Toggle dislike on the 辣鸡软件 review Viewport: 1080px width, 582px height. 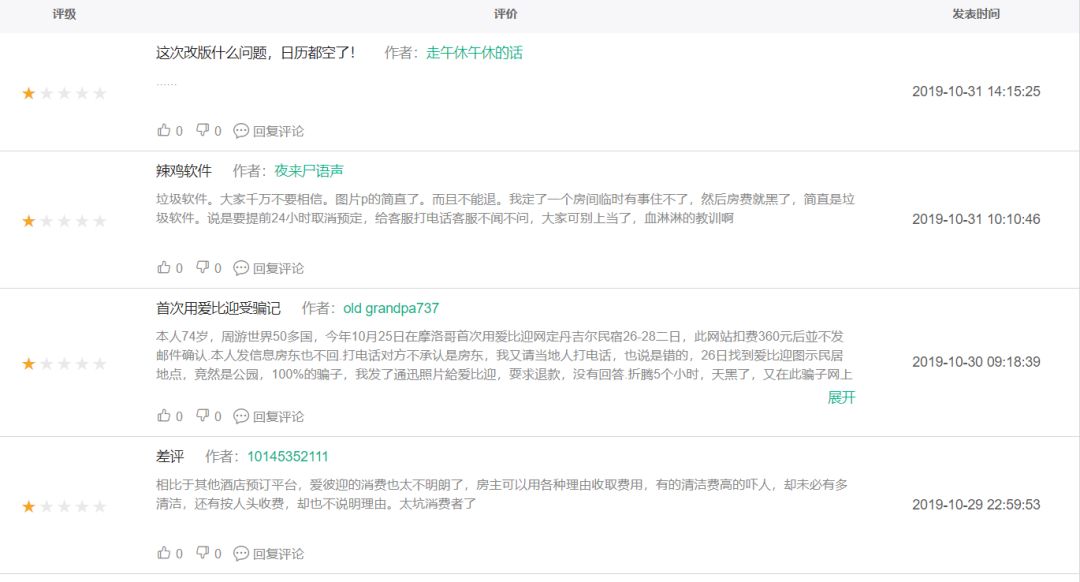pos(203,268)
